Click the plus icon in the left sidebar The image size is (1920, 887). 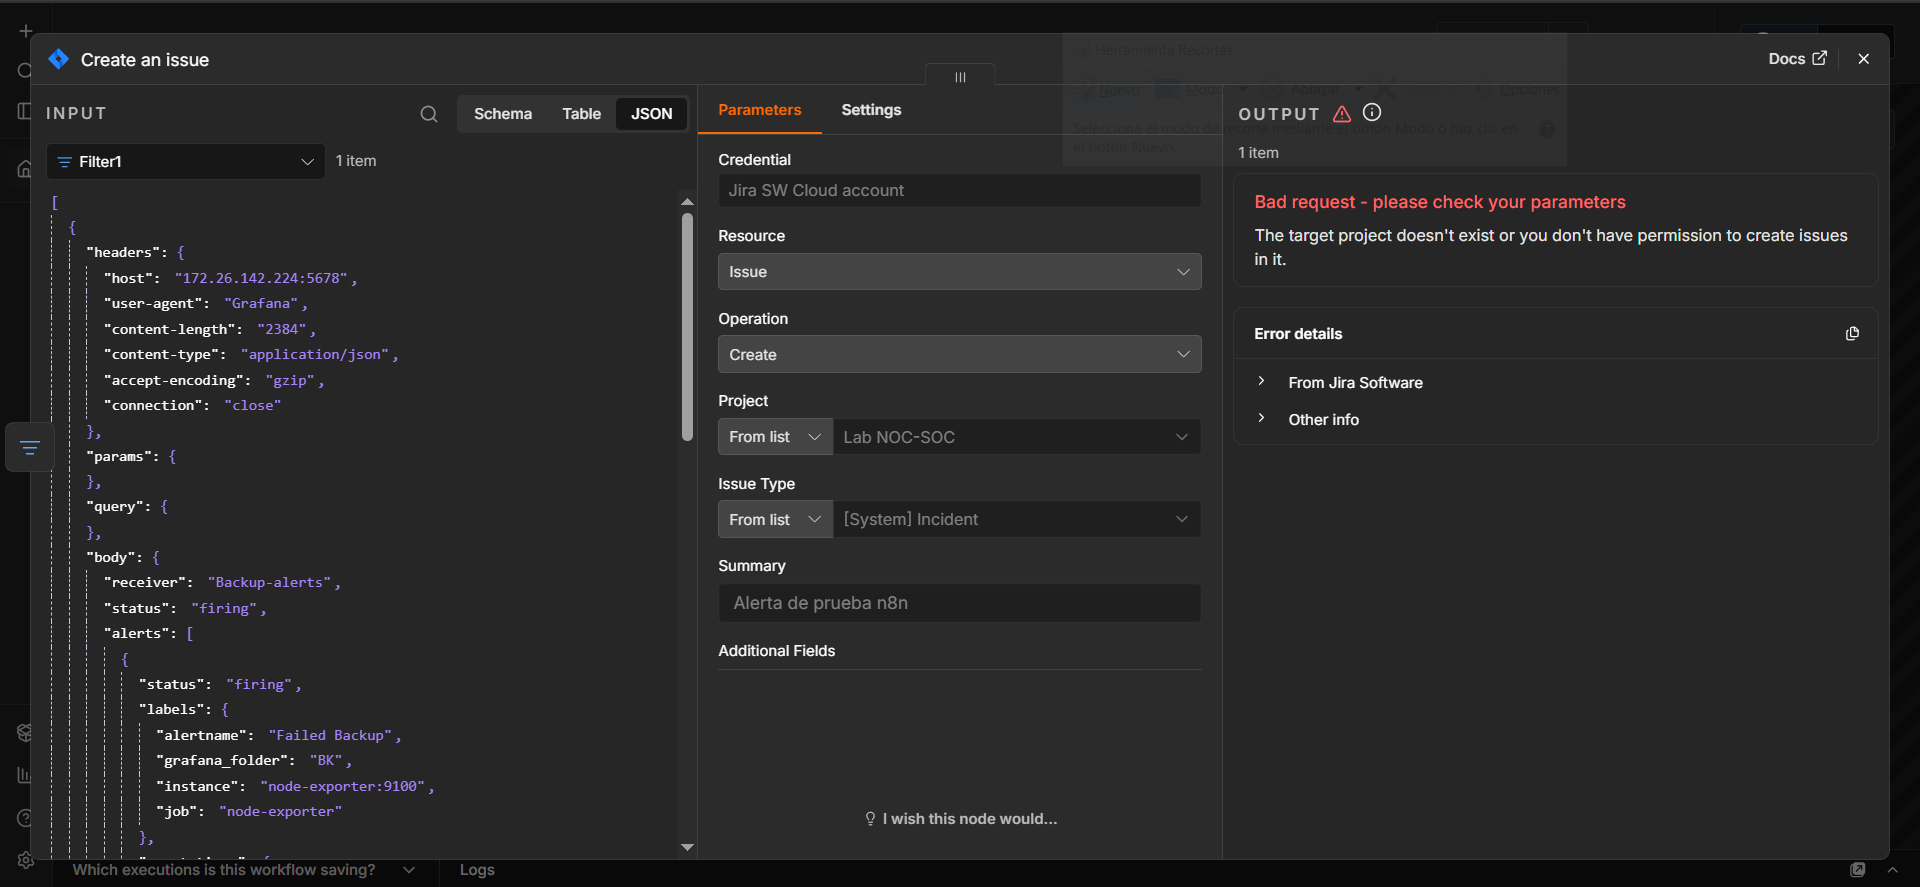tap(26, 32)
